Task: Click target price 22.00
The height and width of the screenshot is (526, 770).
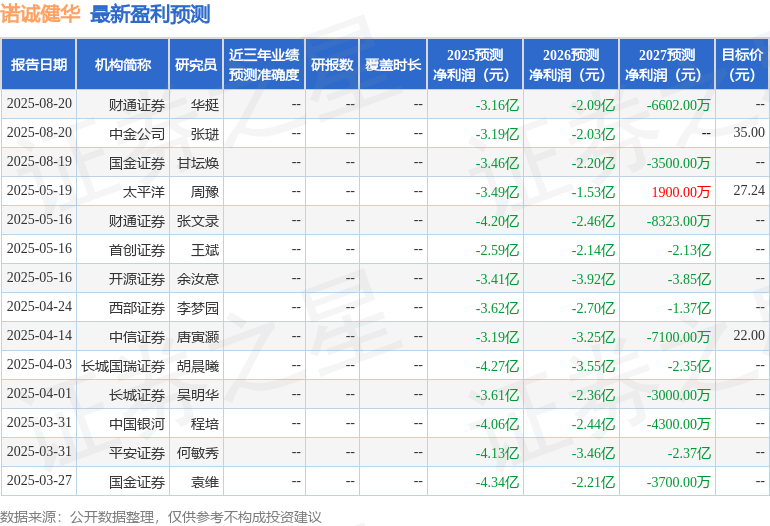Action: (749, 335)
